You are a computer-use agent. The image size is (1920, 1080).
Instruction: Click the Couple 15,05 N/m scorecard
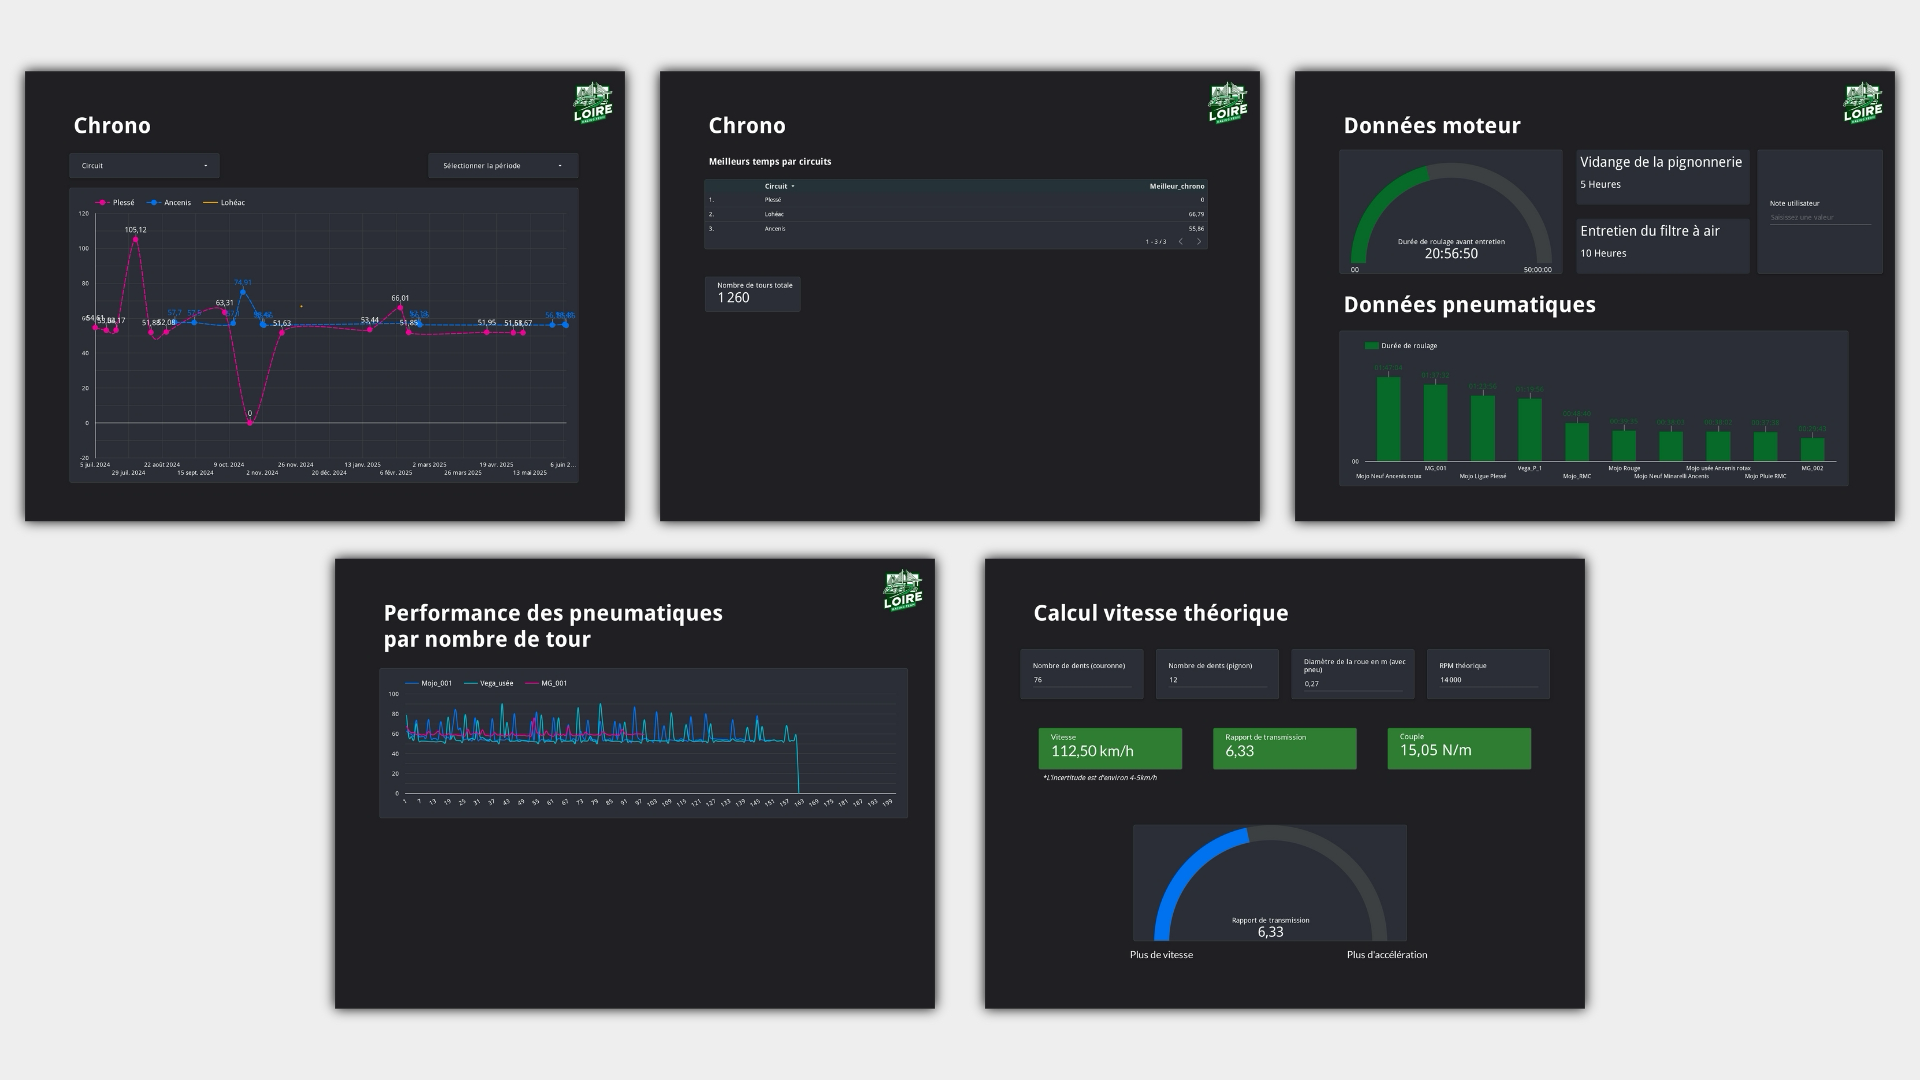pyautogui.click(x=1458, y=748)
